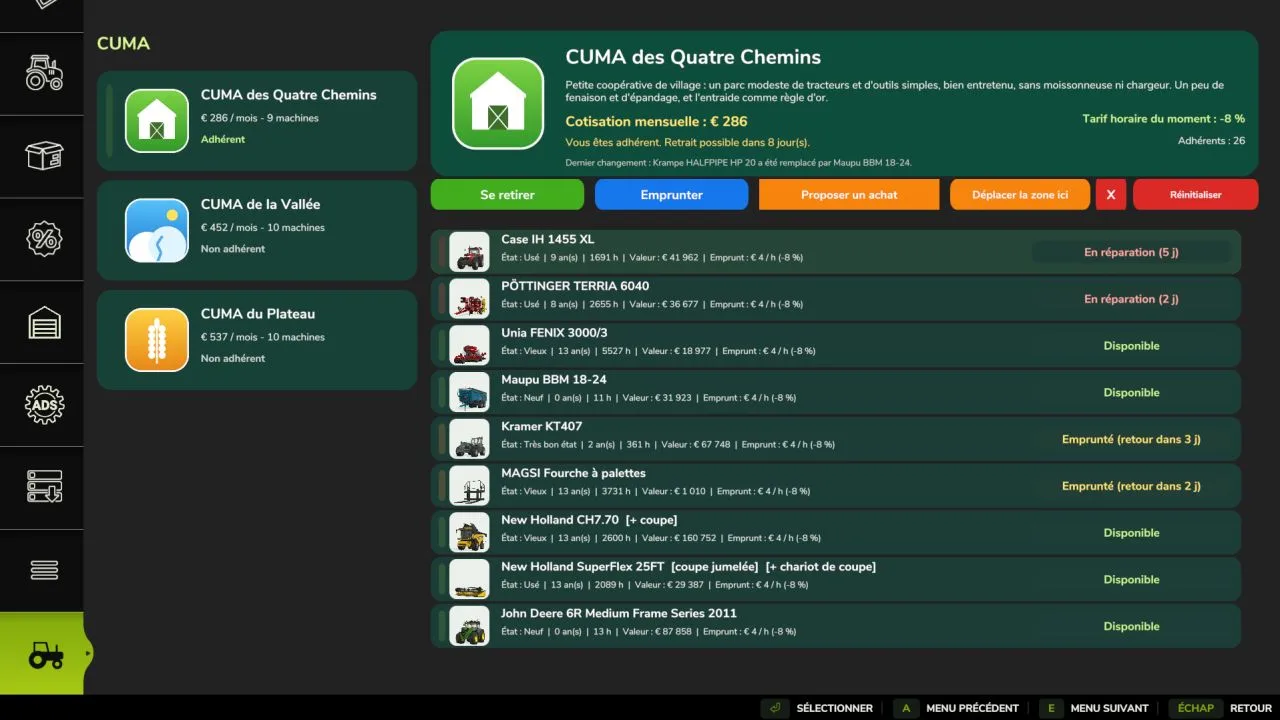Viewport: 1280px width, 720px height.
Task: Open the tractor vehicles sidebar tab
Action: click(x=43, y=73)
